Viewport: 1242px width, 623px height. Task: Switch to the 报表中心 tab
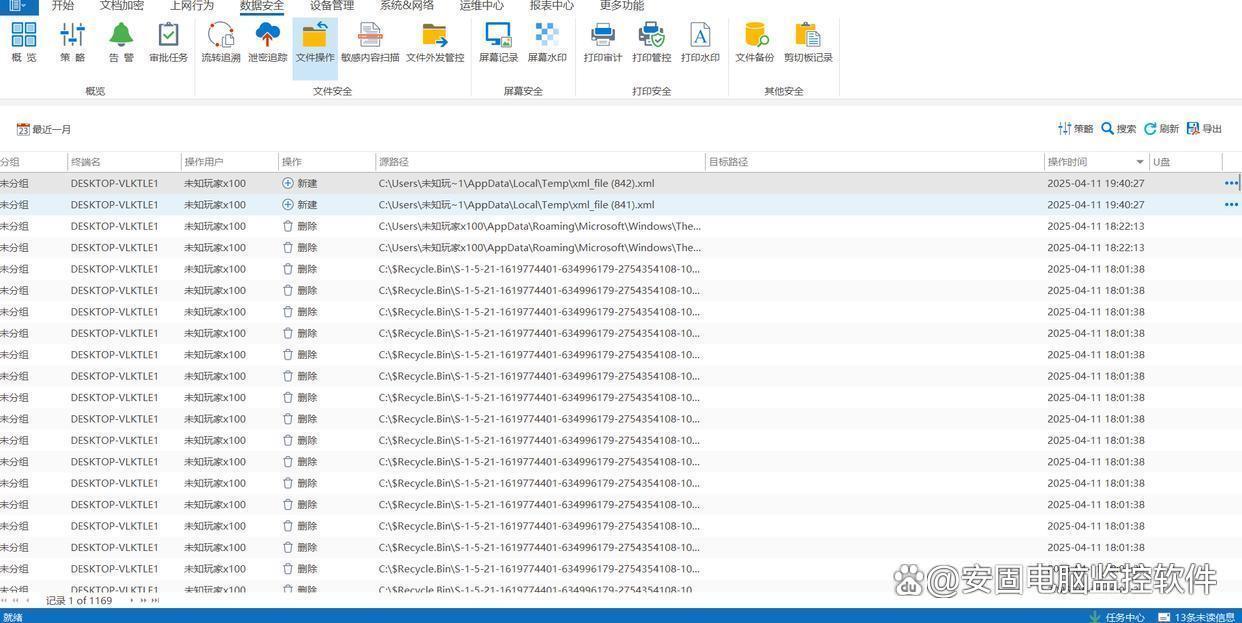tap(551, 6)
